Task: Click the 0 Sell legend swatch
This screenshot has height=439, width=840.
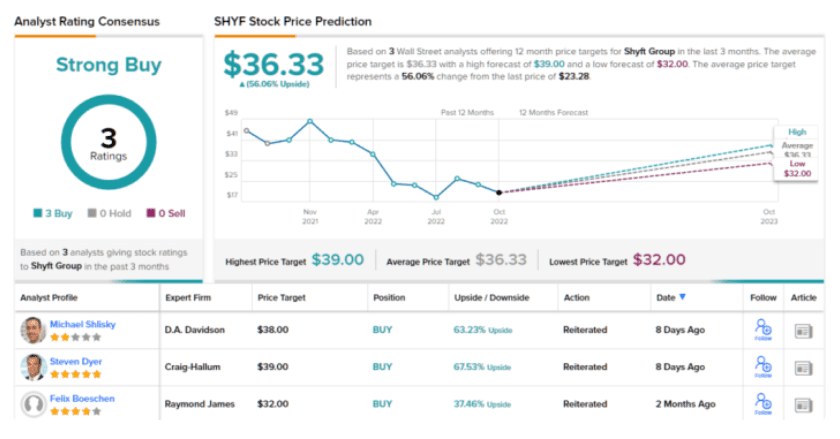Action: coord(151,213)
